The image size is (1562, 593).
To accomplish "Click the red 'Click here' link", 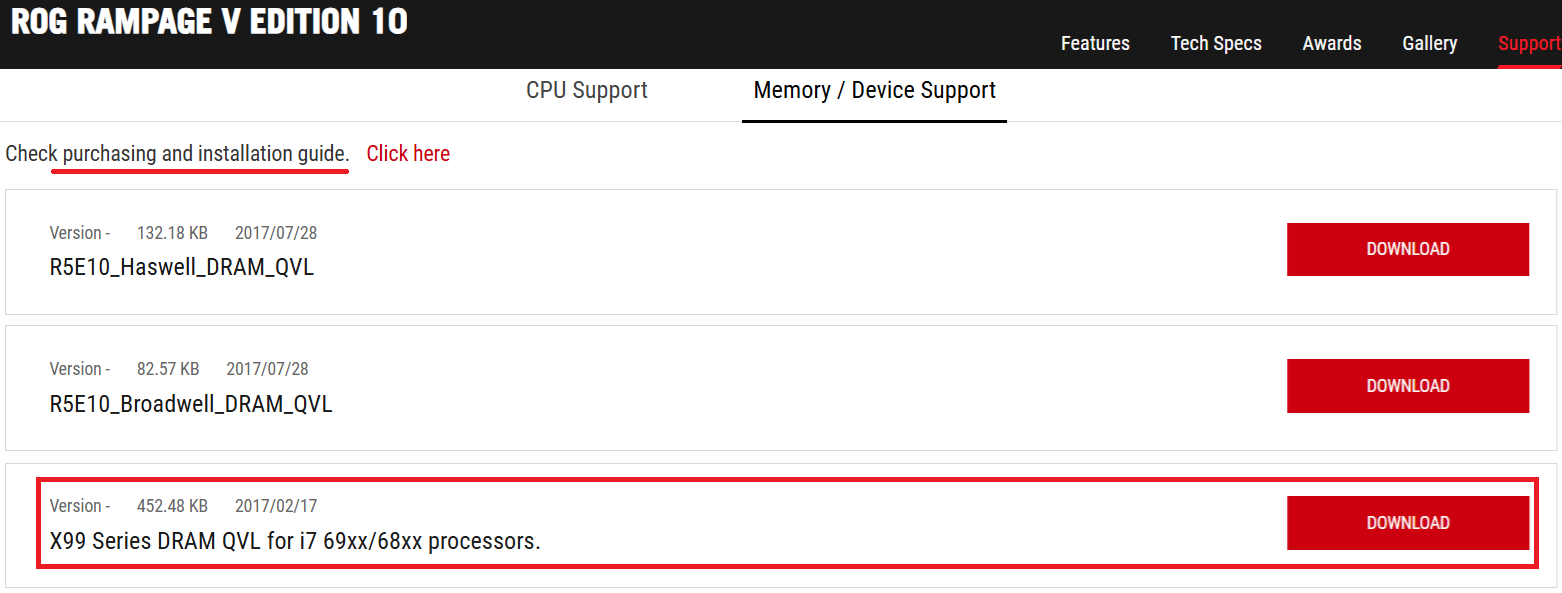I will (408, 153).
